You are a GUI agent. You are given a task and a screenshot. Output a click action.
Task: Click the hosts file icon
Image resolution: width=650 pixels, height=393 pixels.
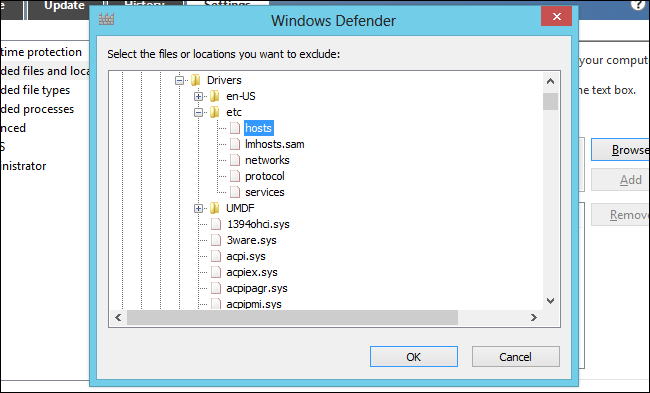(235, 128)
